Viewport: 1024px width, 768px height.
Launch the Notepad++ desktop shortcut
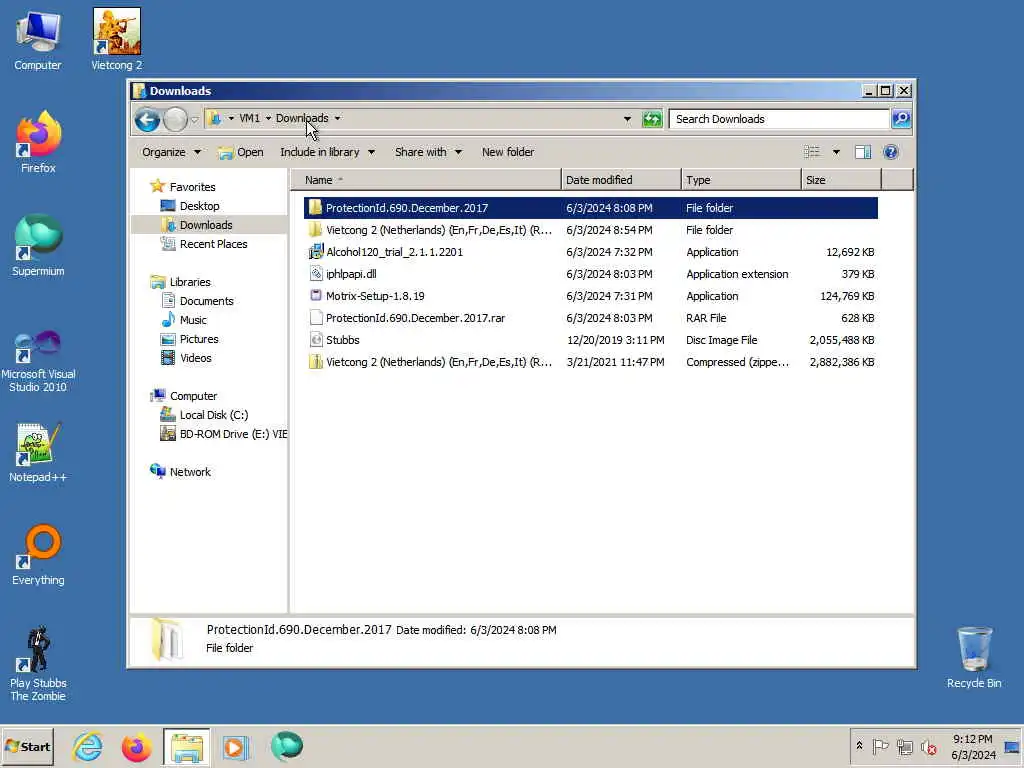pos(38,452)
